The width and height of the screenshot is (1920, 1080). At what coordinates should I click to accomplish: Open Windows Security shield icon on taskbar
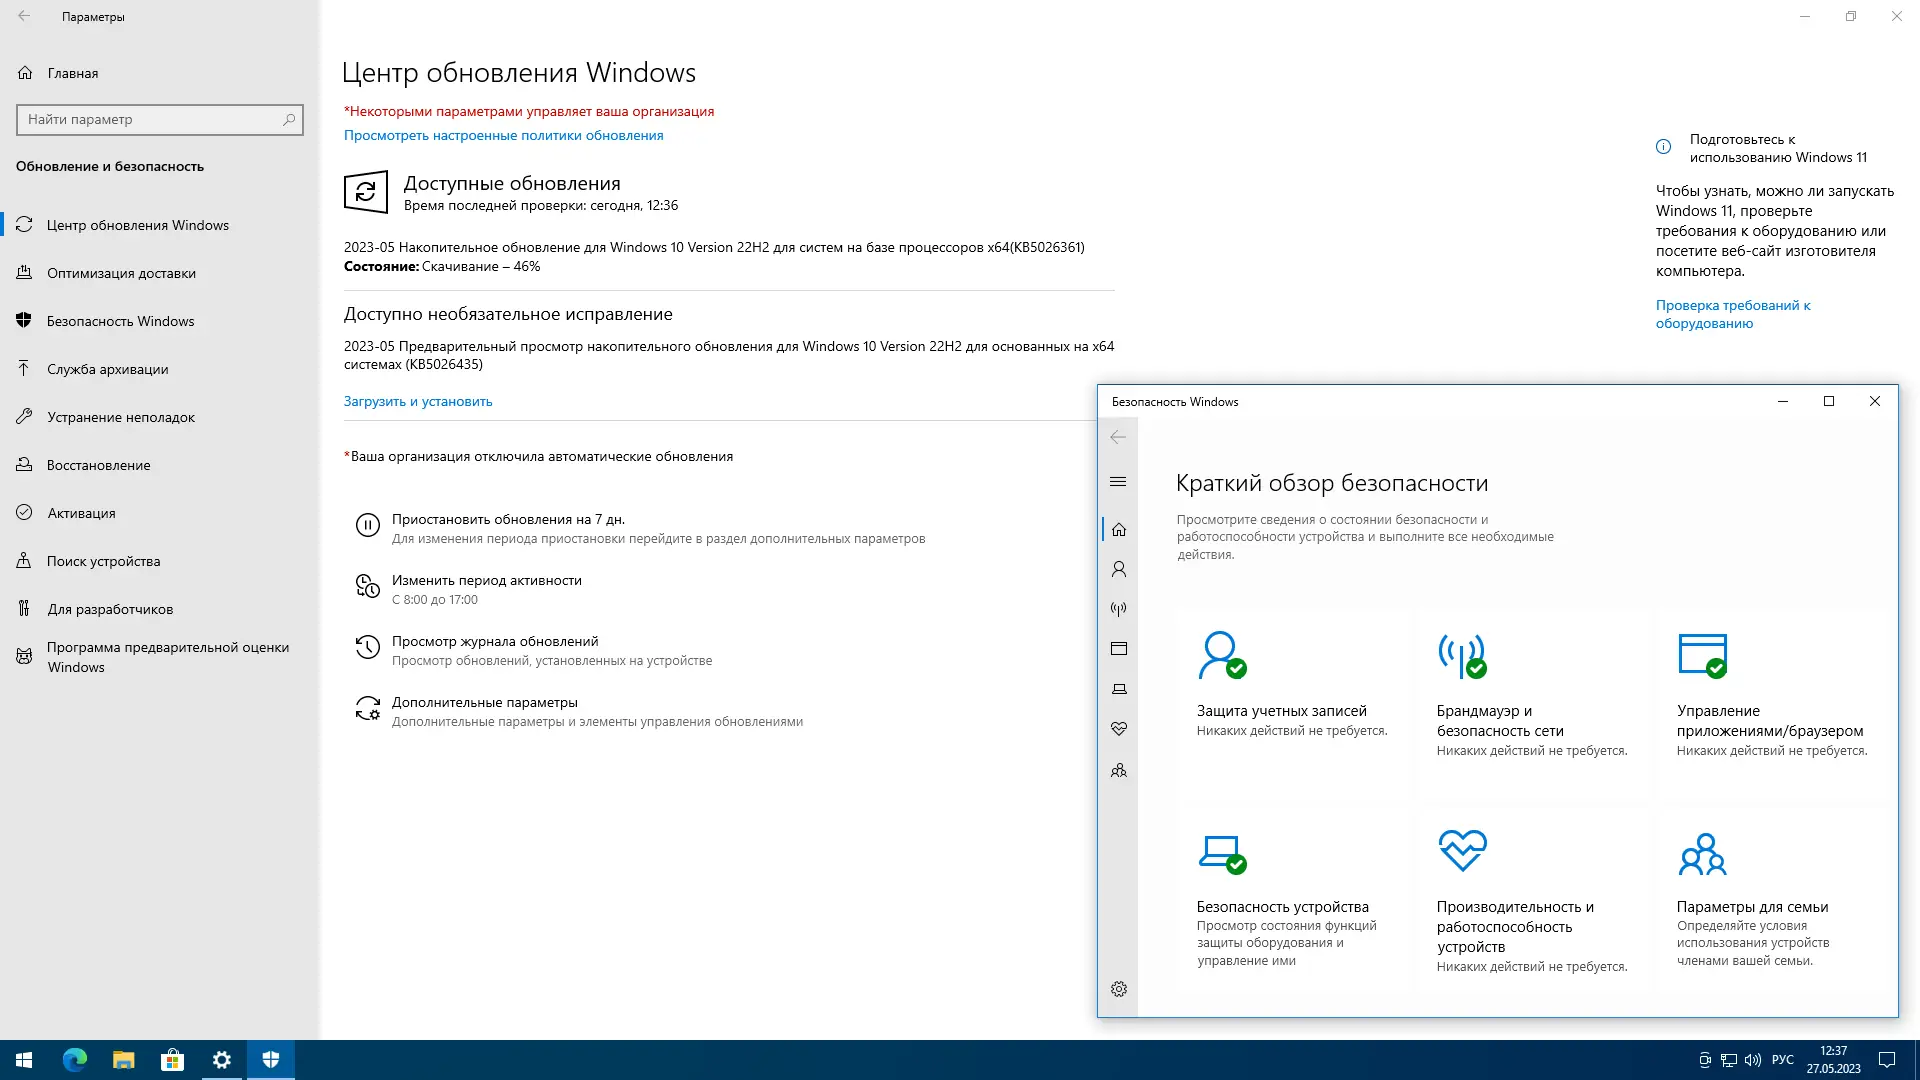coord(270,1059)
